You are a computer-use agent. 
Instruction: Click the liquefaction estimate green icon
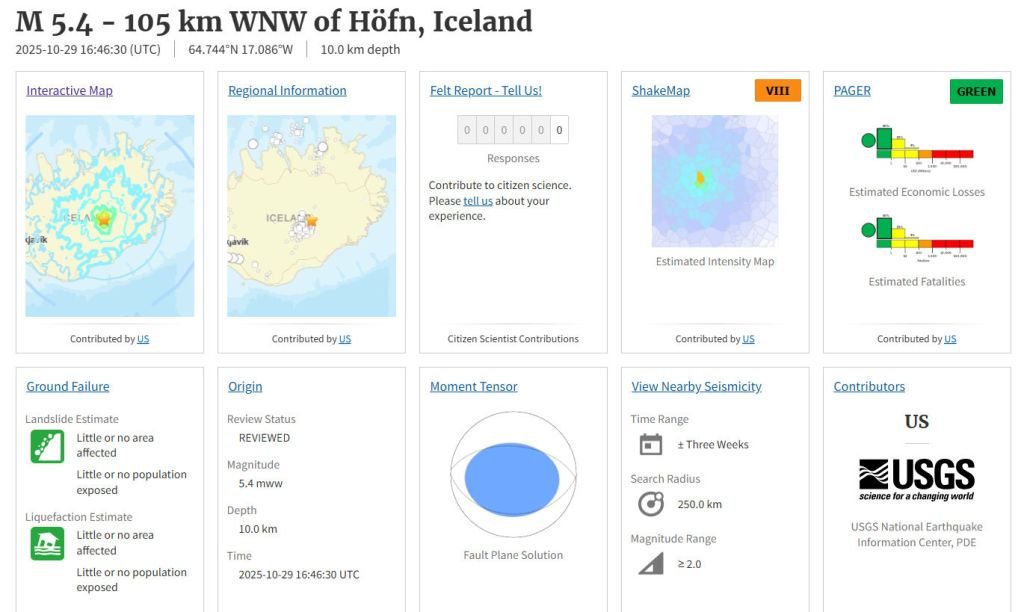(47, 543)
